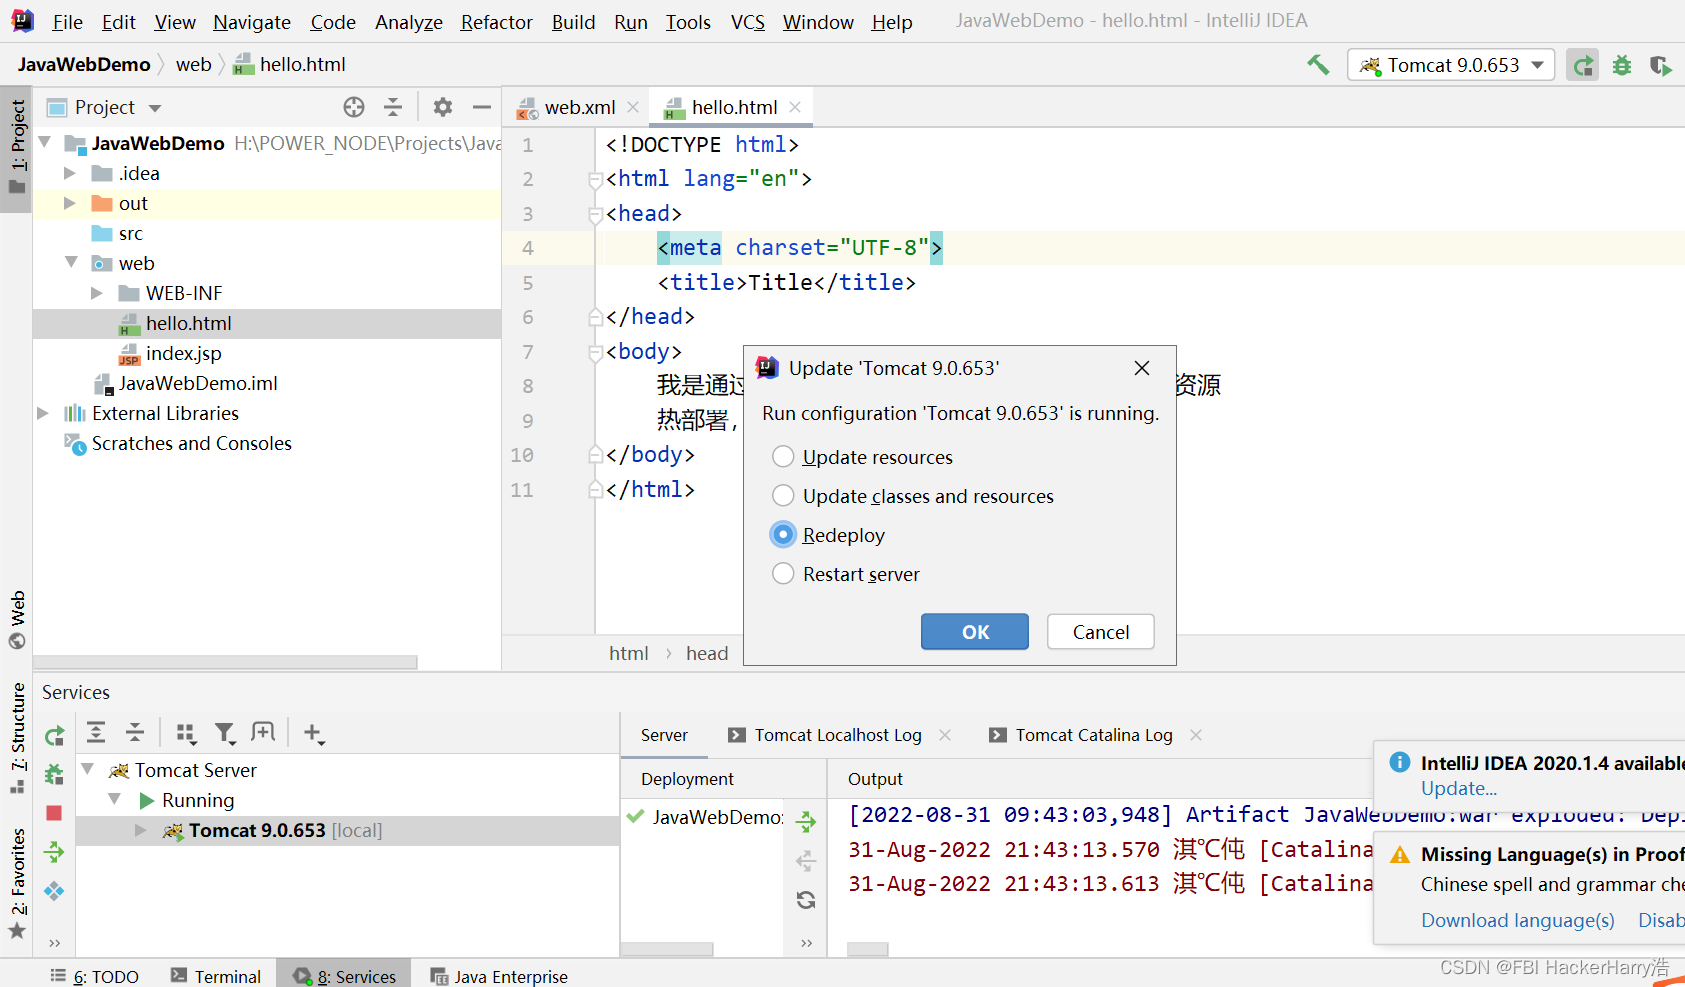This screenshot has width=1685, height=987.
Task: Click the Filter funnel icon in Services toolbar
Action: (226, 733)
